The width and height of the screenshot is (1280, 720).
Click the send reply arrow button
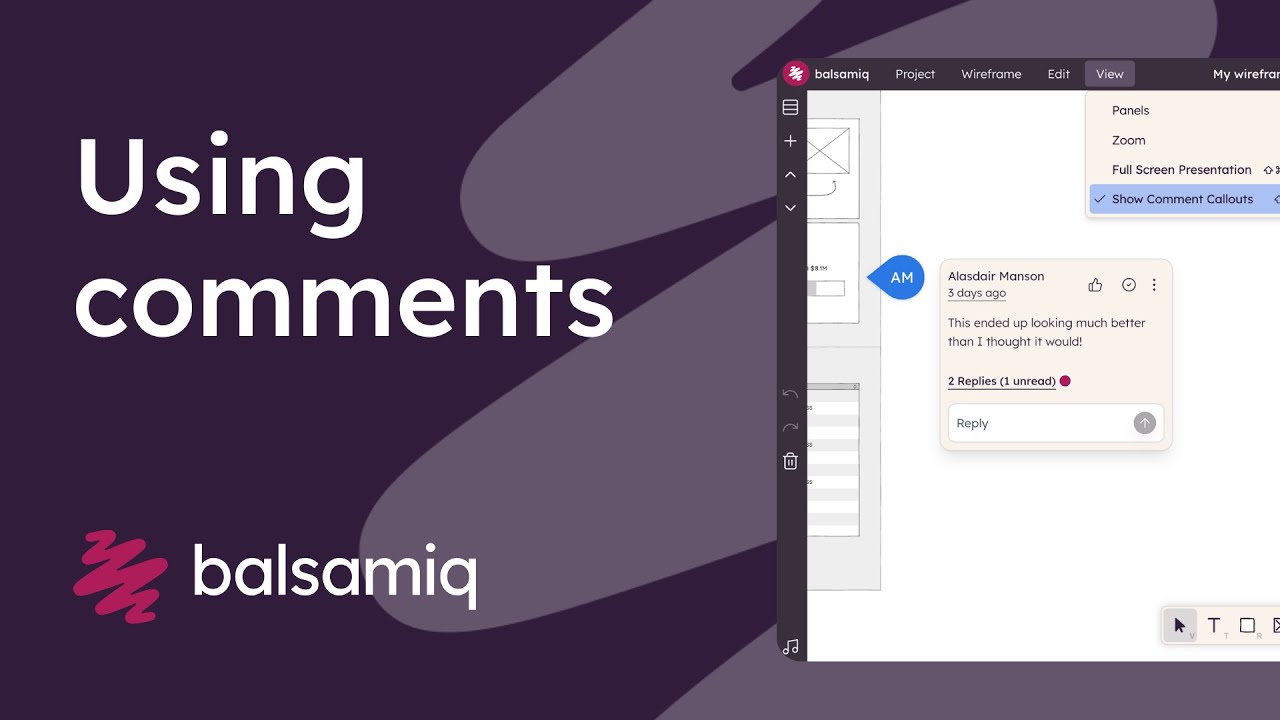click(1145, 423)
